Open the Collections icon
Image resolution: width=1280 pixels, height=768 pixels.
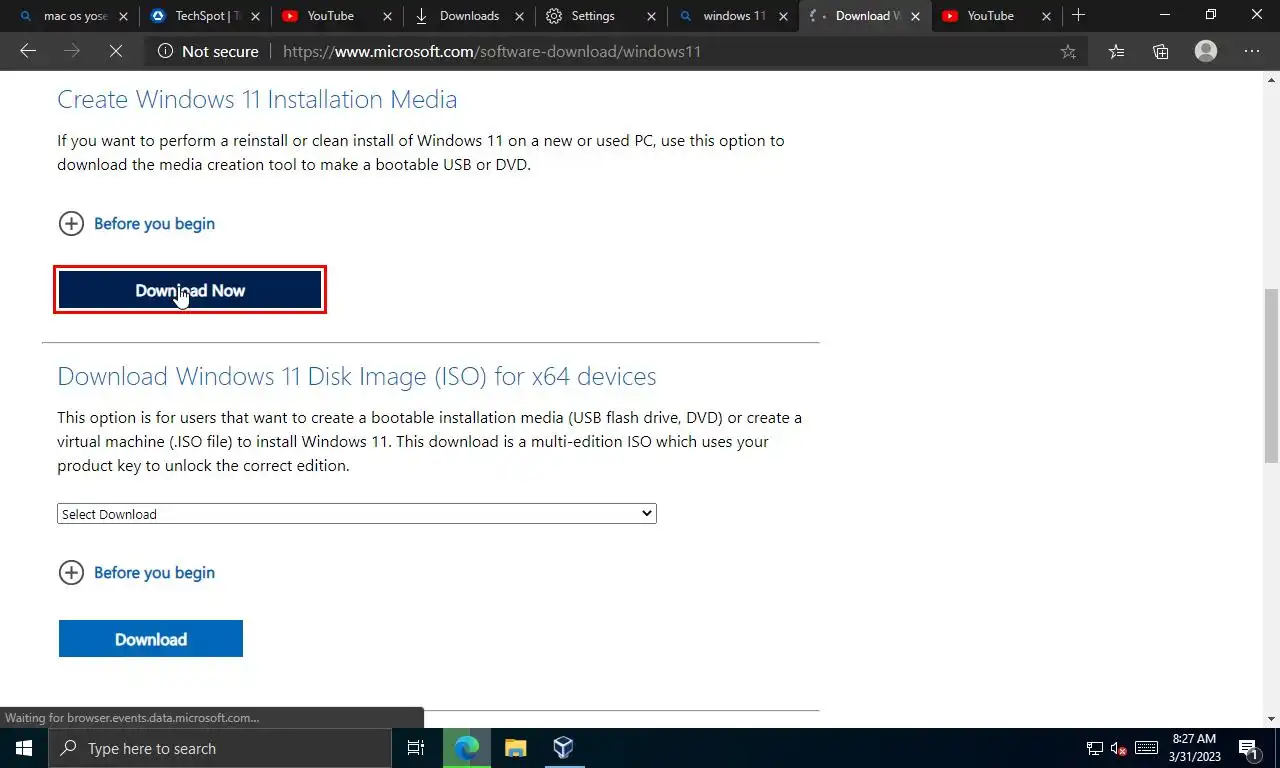click(x=1161, y=51)
